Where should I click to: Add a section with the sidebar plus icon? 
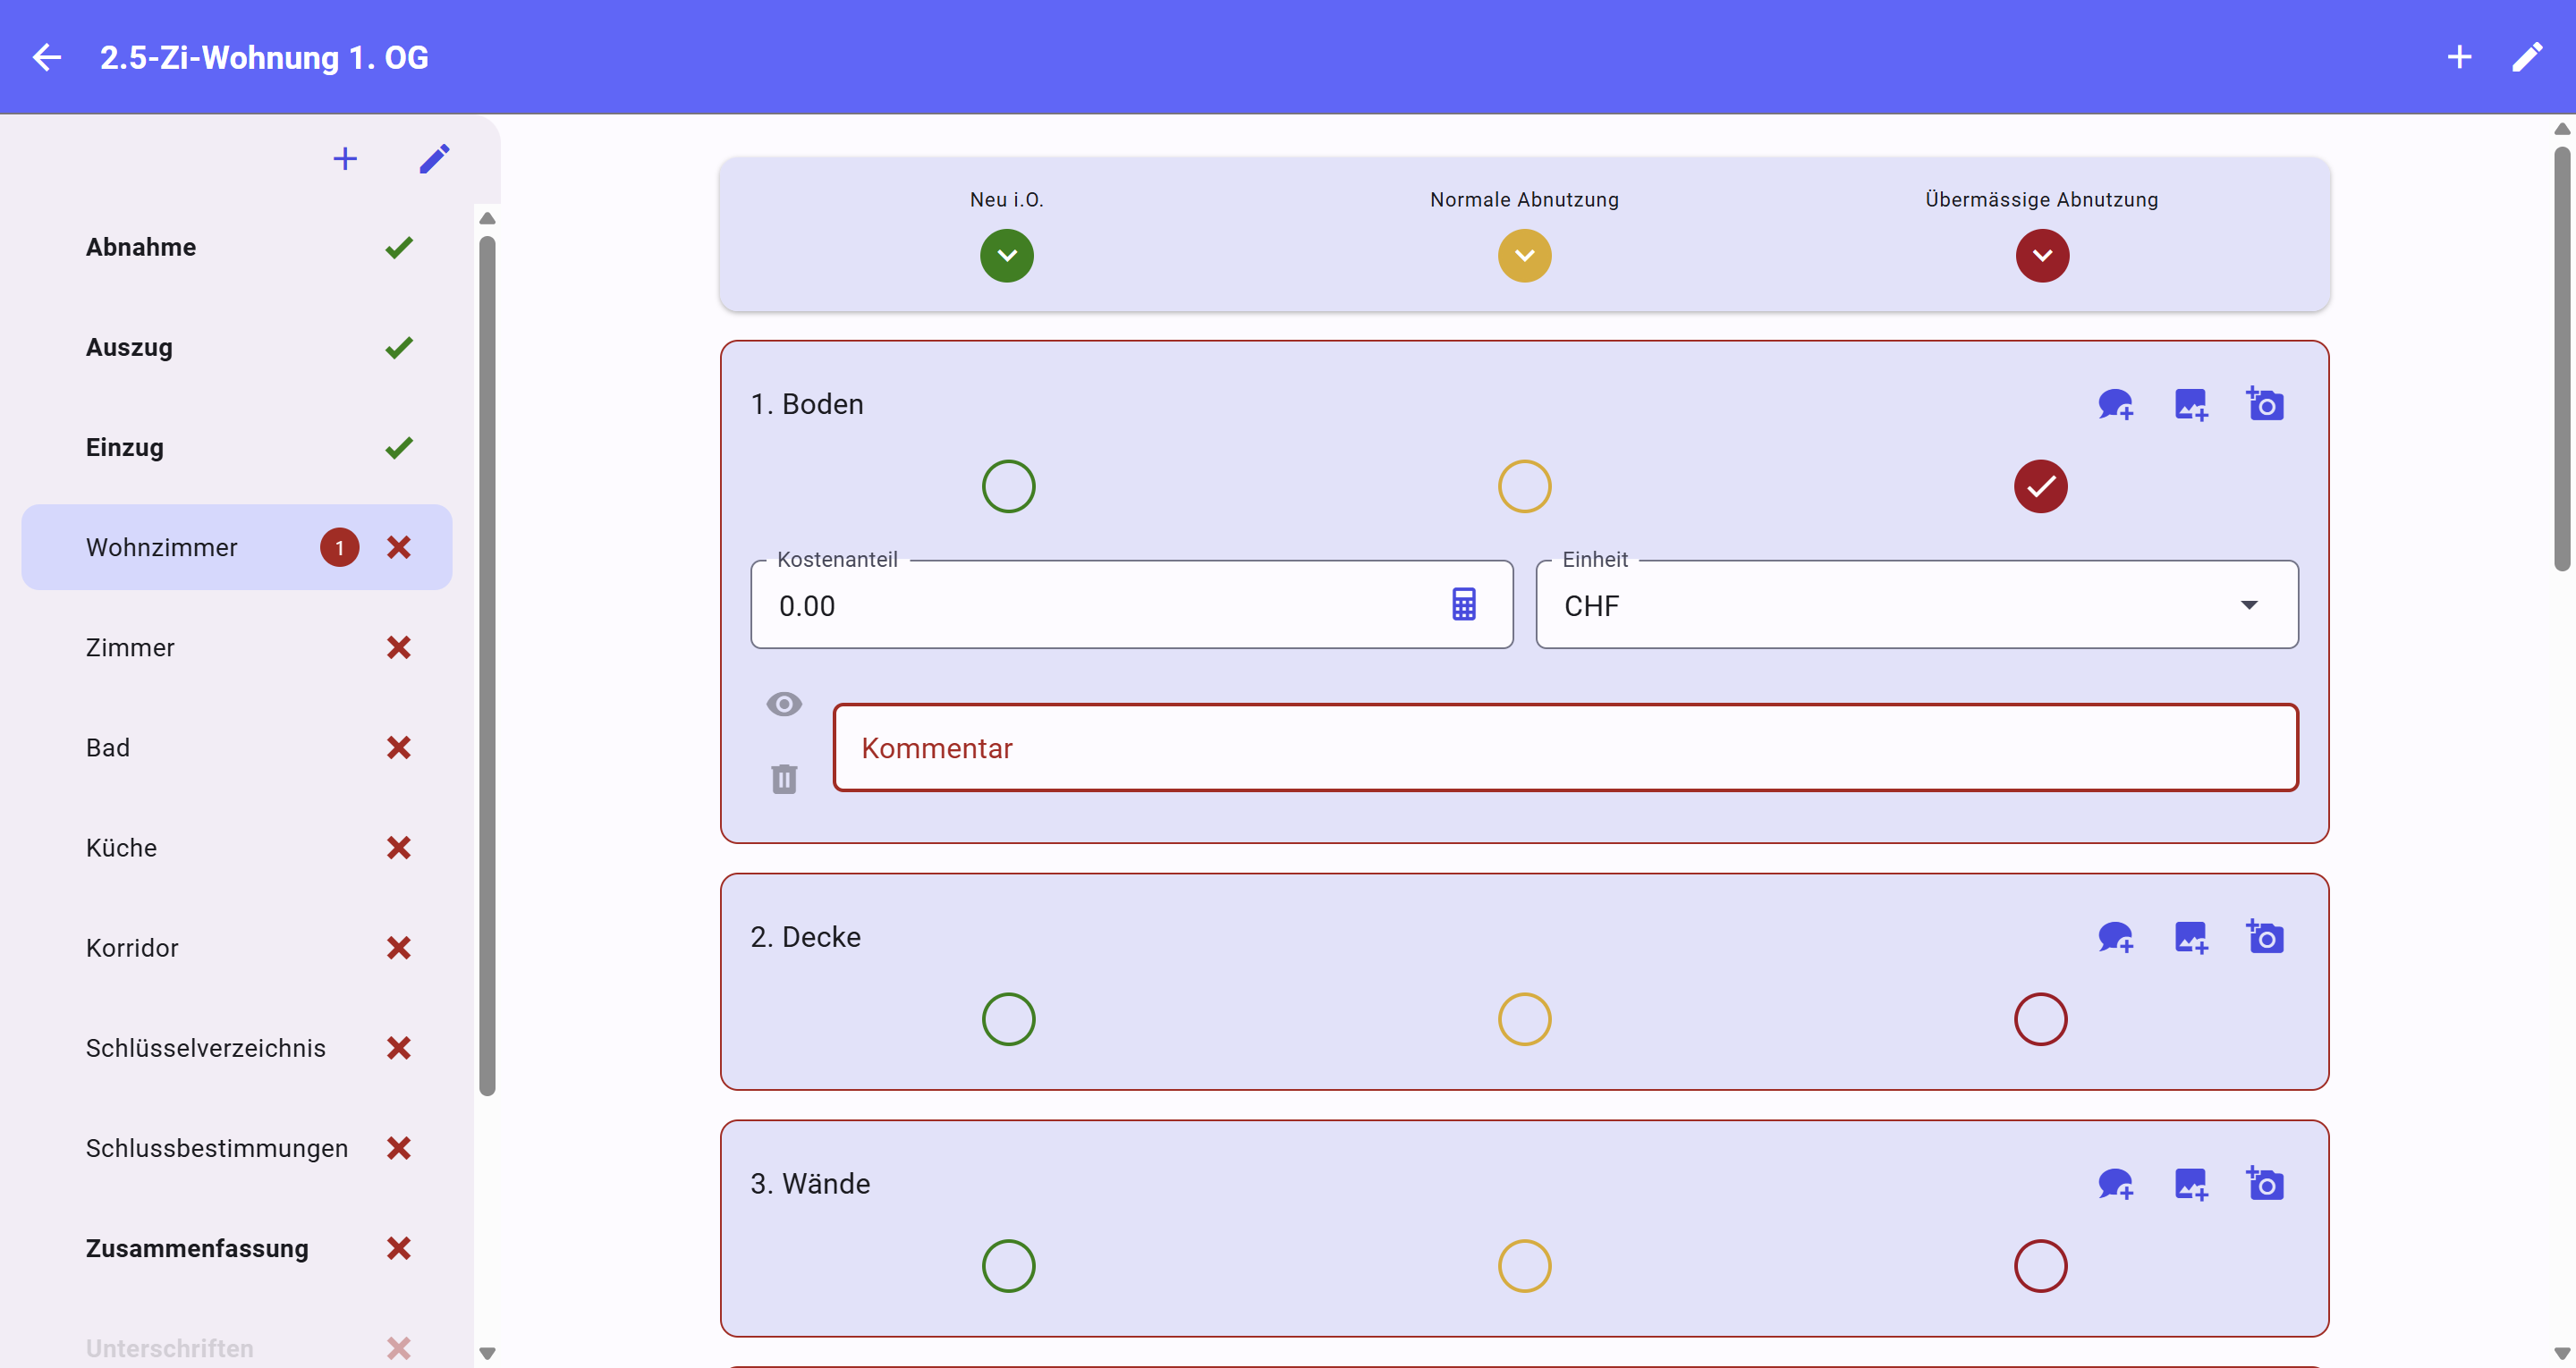click(x=345, y=158)
